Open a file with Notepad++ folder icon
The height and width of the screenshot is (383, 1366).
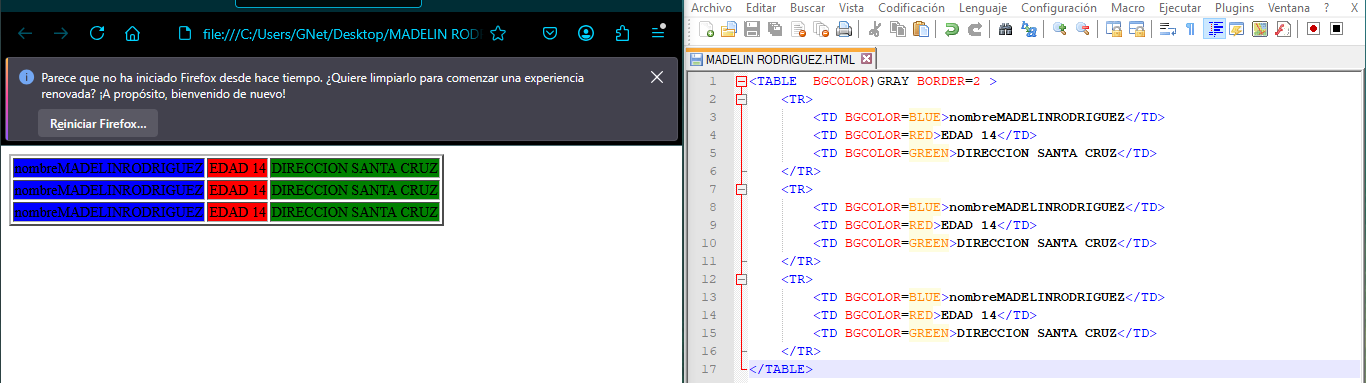coord(729,29)
